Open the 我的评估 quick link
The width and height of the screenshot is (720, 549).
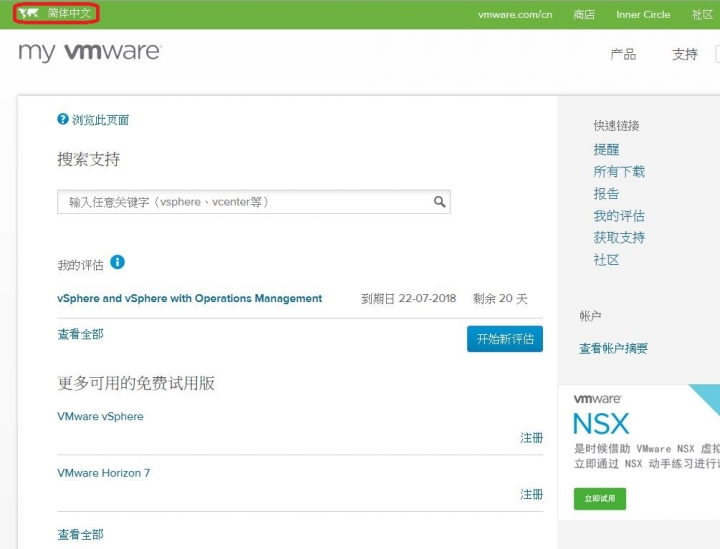tap(619, 216)
